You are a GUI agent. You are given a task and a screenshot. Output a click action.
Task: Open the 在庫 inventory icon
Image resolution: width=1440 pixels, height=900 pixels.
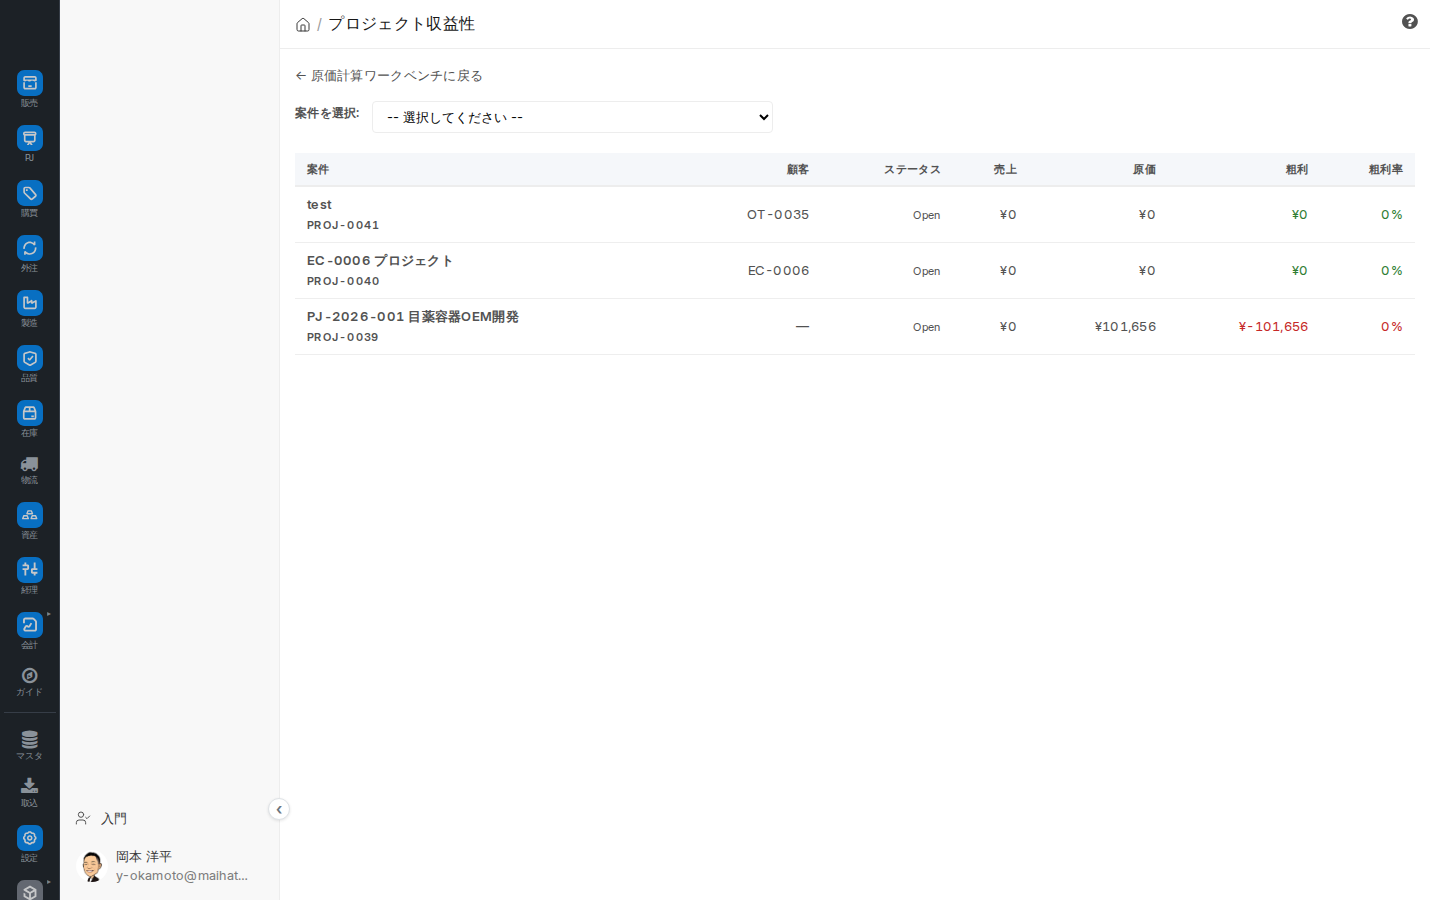coord(30,413)
